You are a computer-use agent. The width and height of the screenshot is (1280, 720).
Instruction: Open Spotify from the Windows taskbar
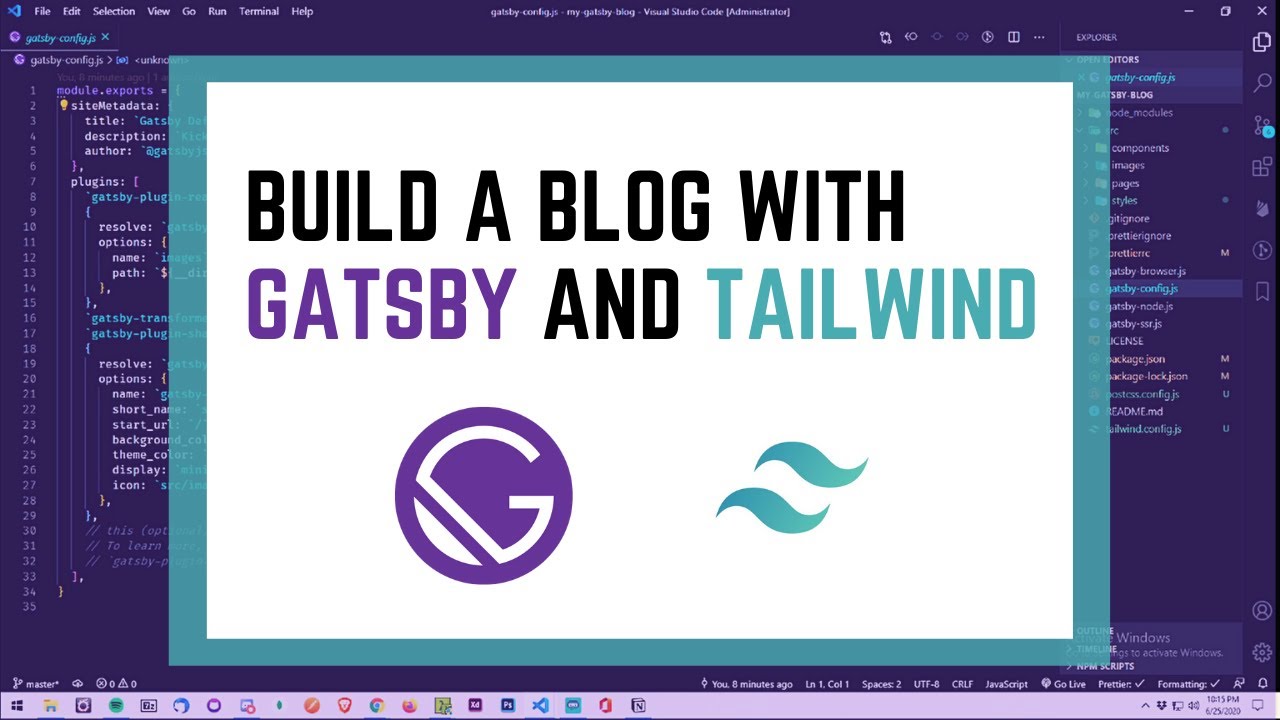pos(116,705)
